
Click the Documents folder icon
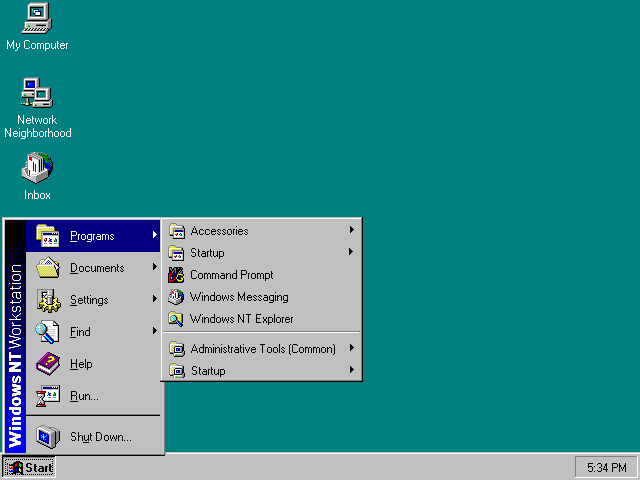tap(48, 268)
